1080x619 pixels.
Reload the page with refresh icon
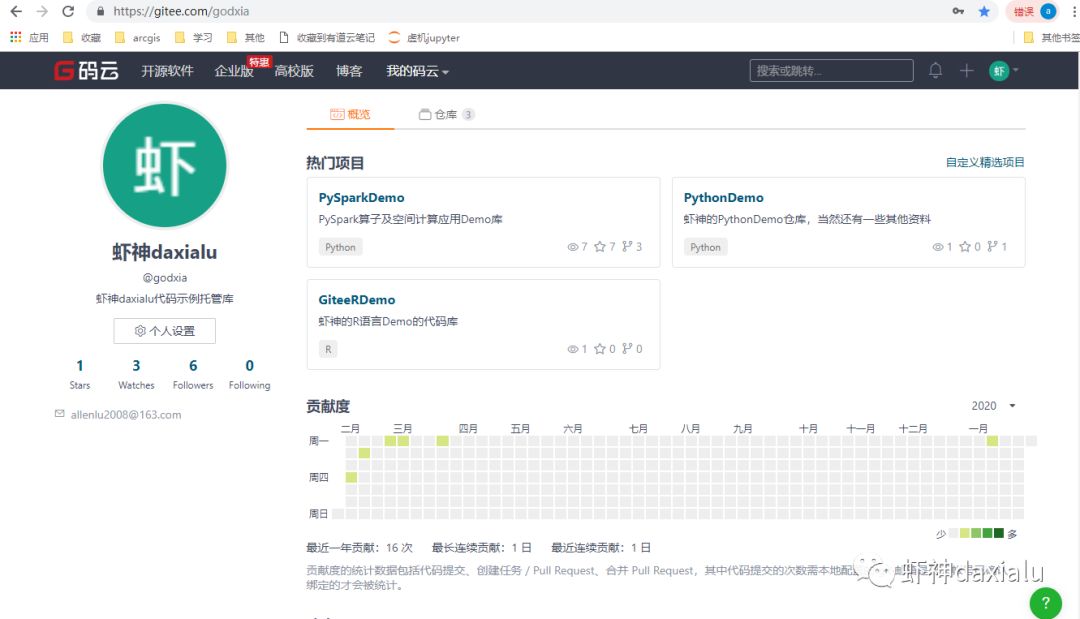click(68, 11)
